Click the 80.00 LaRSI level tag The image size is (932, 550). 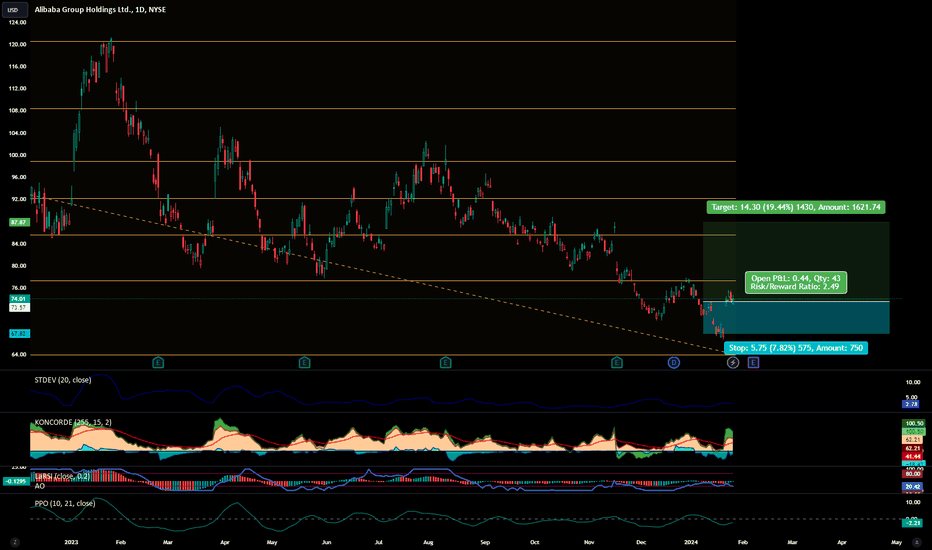pos(912,473)
